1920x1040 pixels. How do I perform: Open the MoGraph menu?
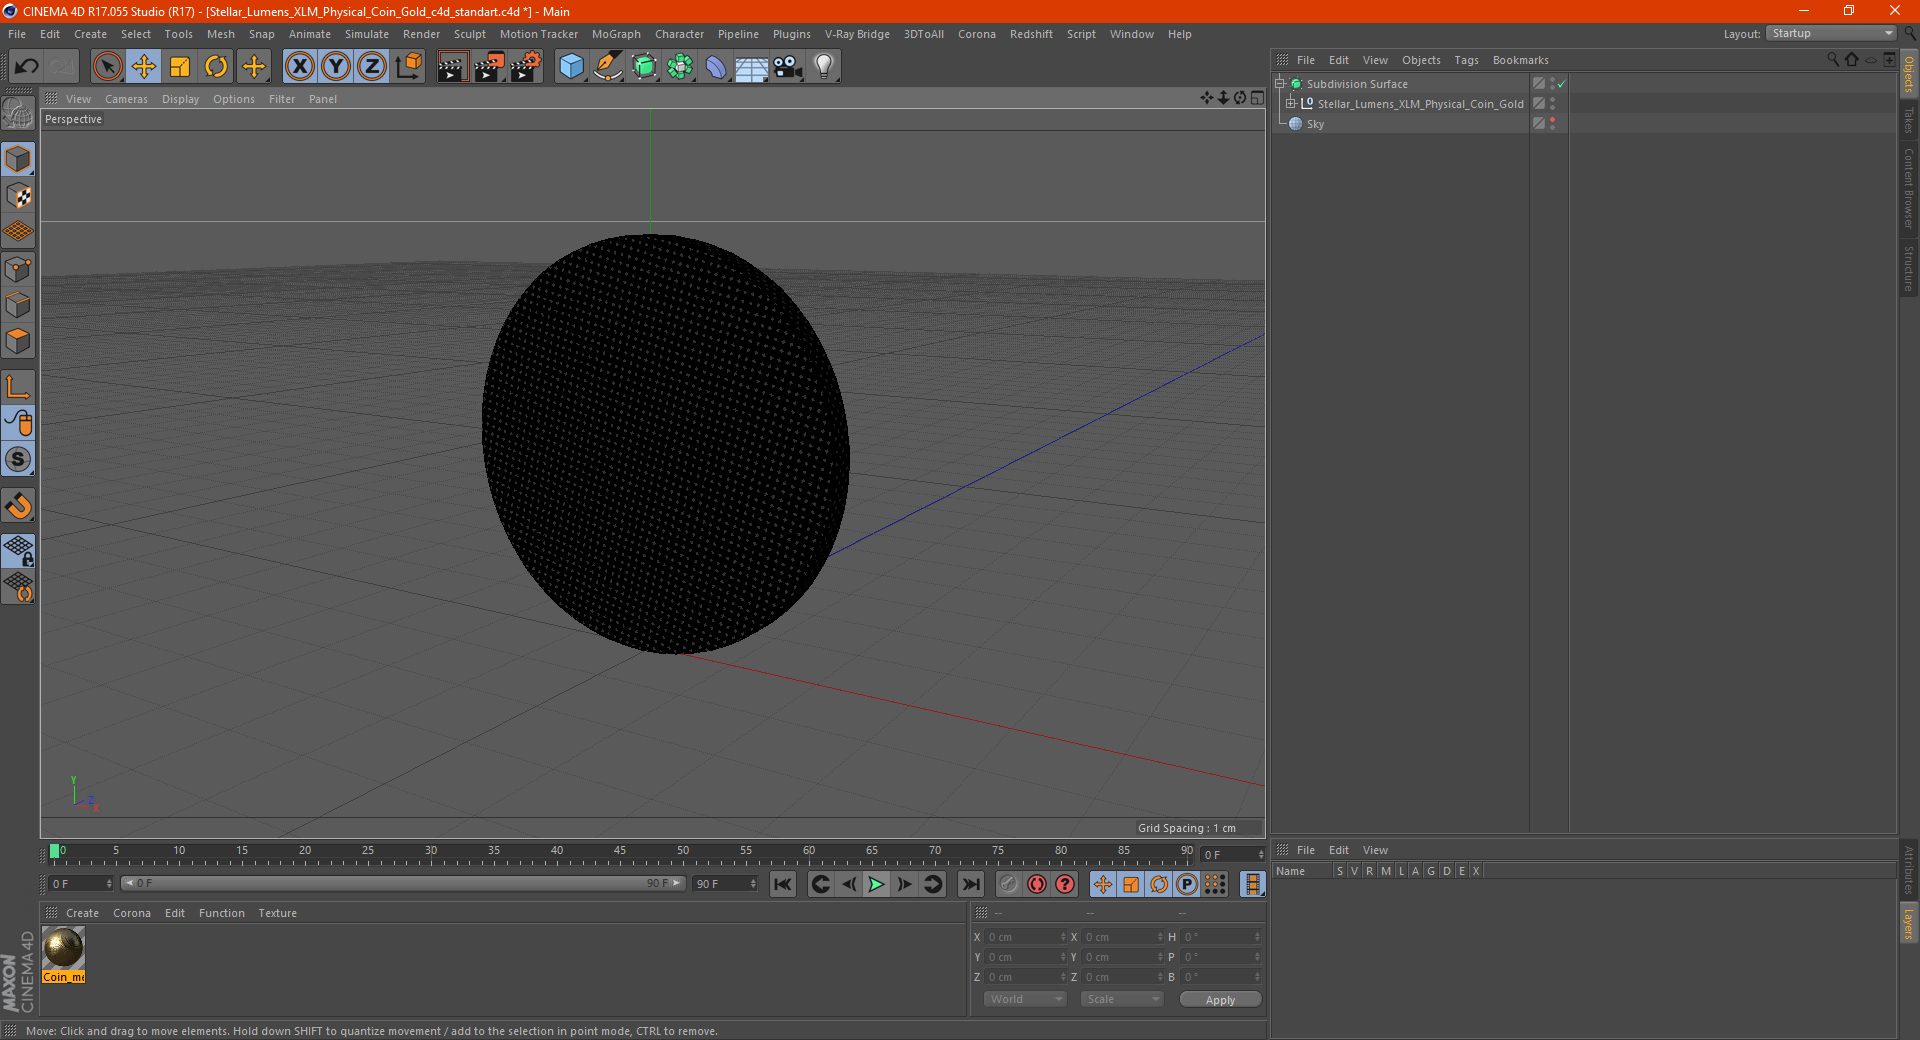616,34
